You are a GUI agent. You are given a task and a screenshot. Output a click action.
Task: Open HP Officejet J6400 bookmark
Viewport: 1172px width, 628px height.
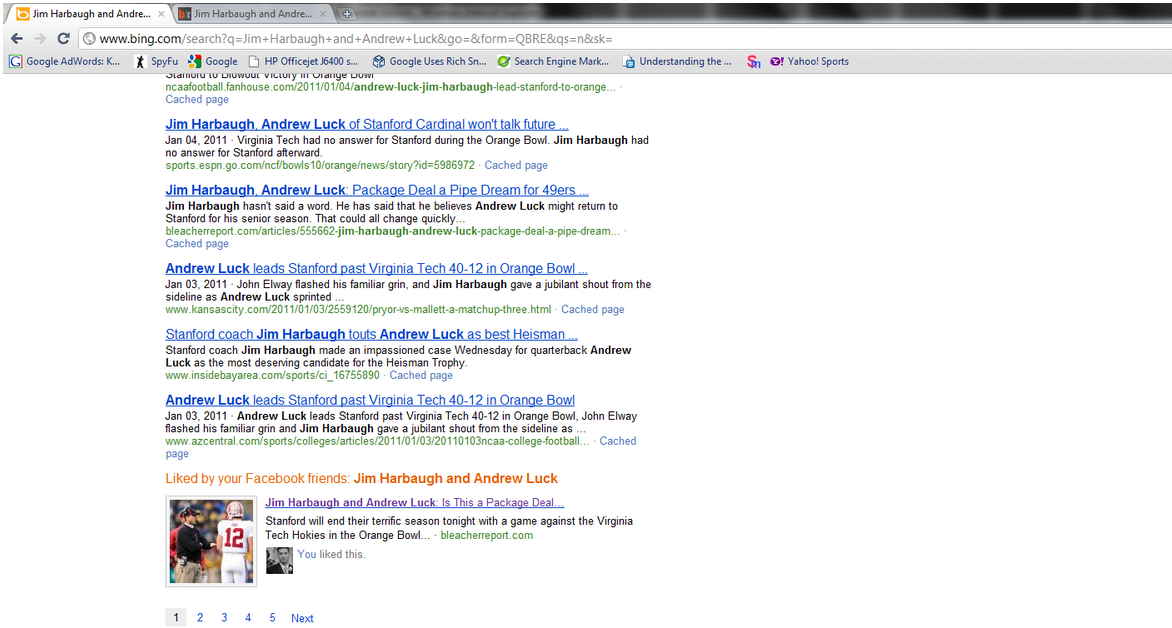(x=304, y=61)
